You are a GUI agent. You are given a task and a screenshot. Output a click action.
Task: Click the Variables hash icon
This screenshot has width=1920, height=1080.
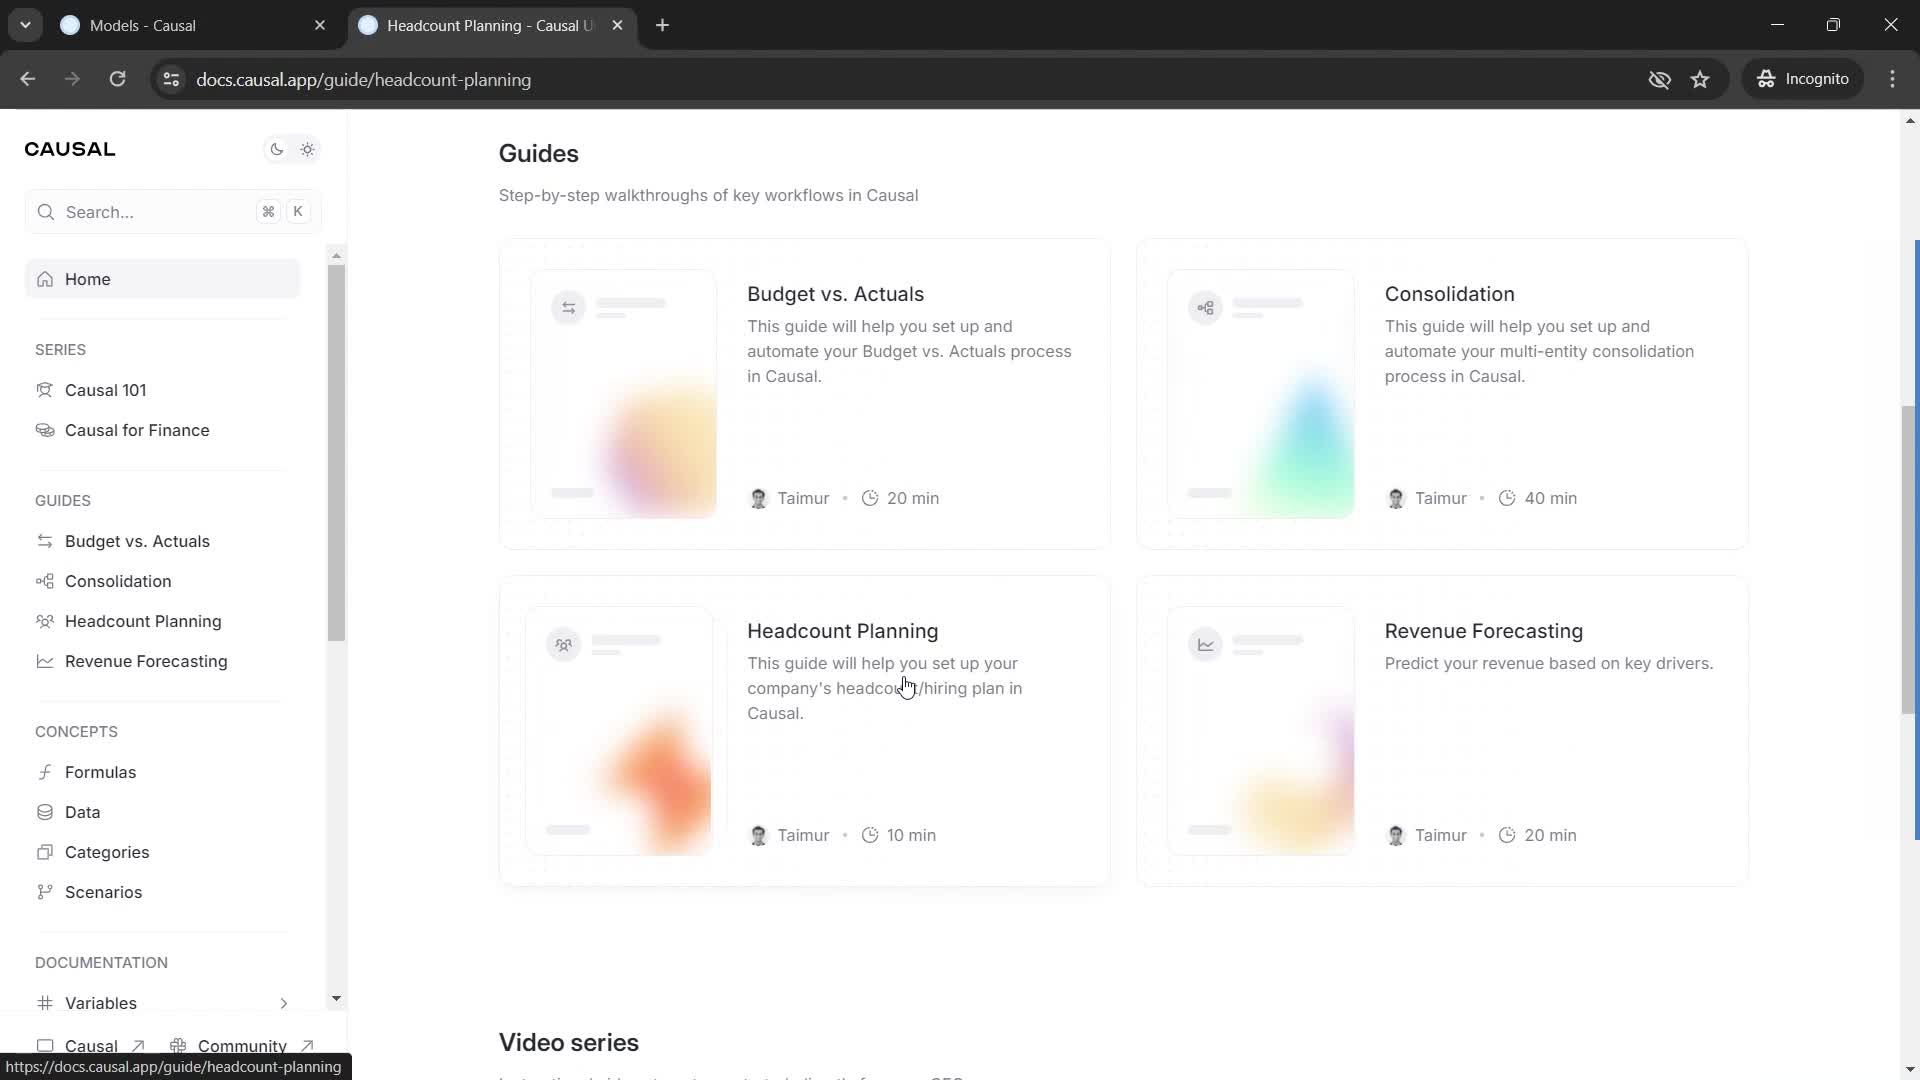pyautogui.click(x=45, y=1003)
